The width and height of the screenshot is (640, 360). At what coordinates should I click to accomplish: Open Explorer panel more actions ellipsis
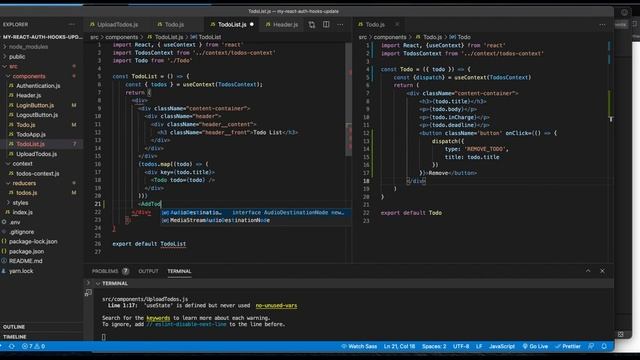click(72, 24)
